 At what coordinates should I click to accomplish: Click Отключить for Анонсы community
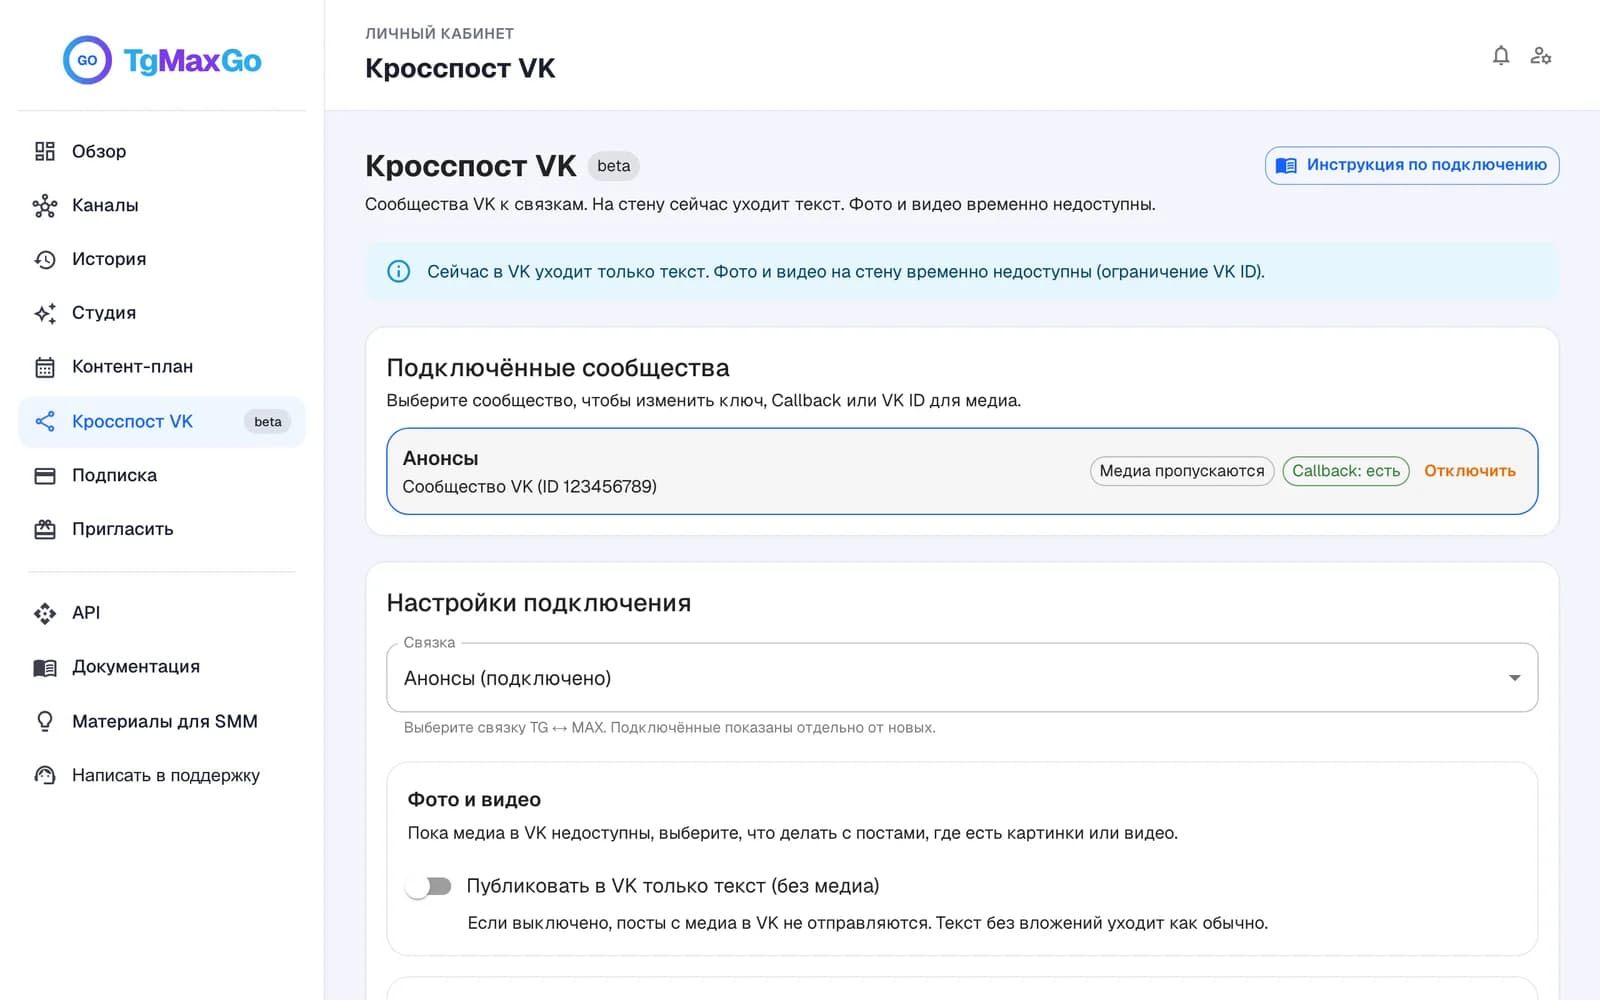[1470, 471]
